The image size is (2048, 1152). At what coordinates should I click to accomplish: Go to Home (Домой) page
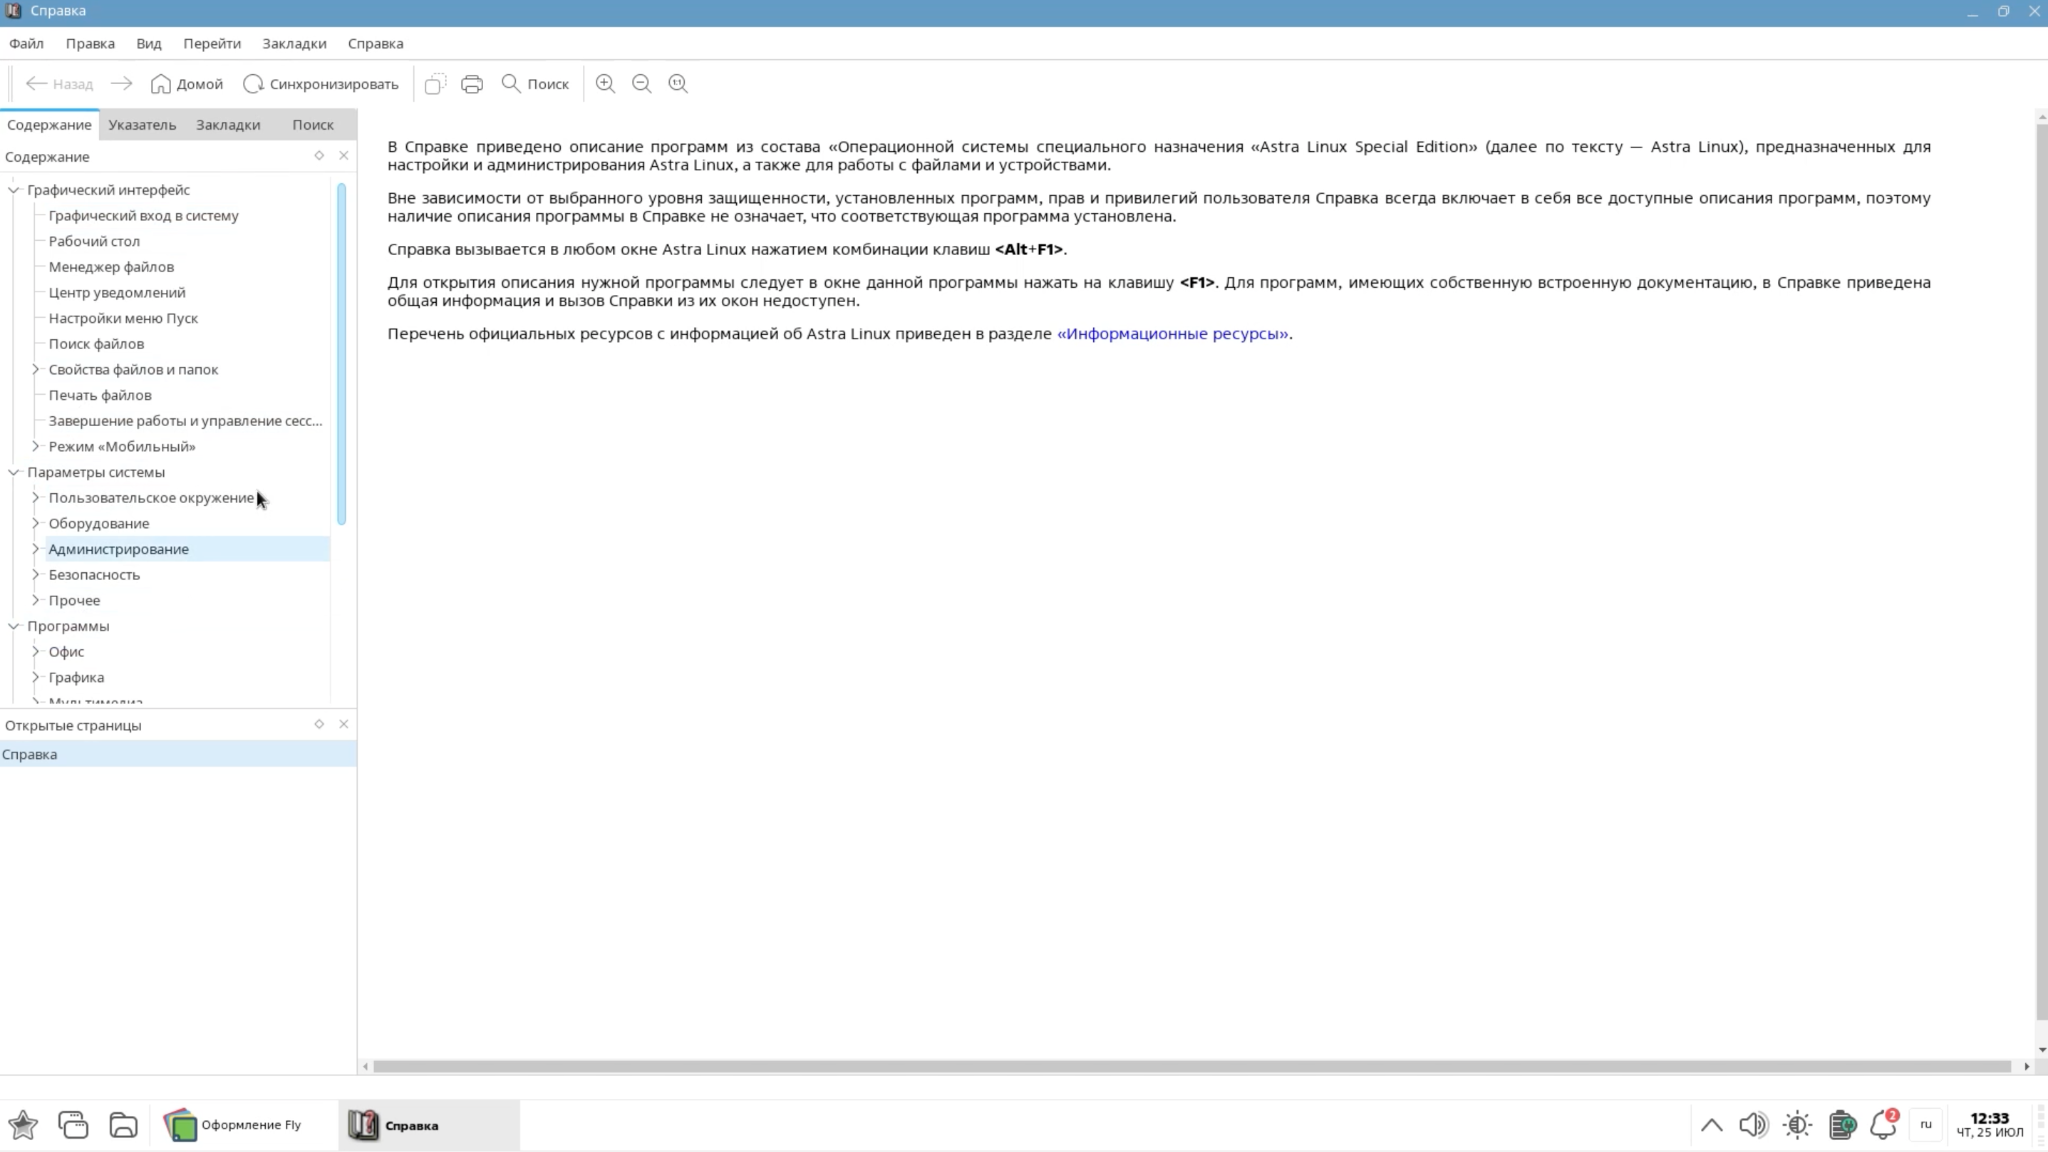[186, 84]
